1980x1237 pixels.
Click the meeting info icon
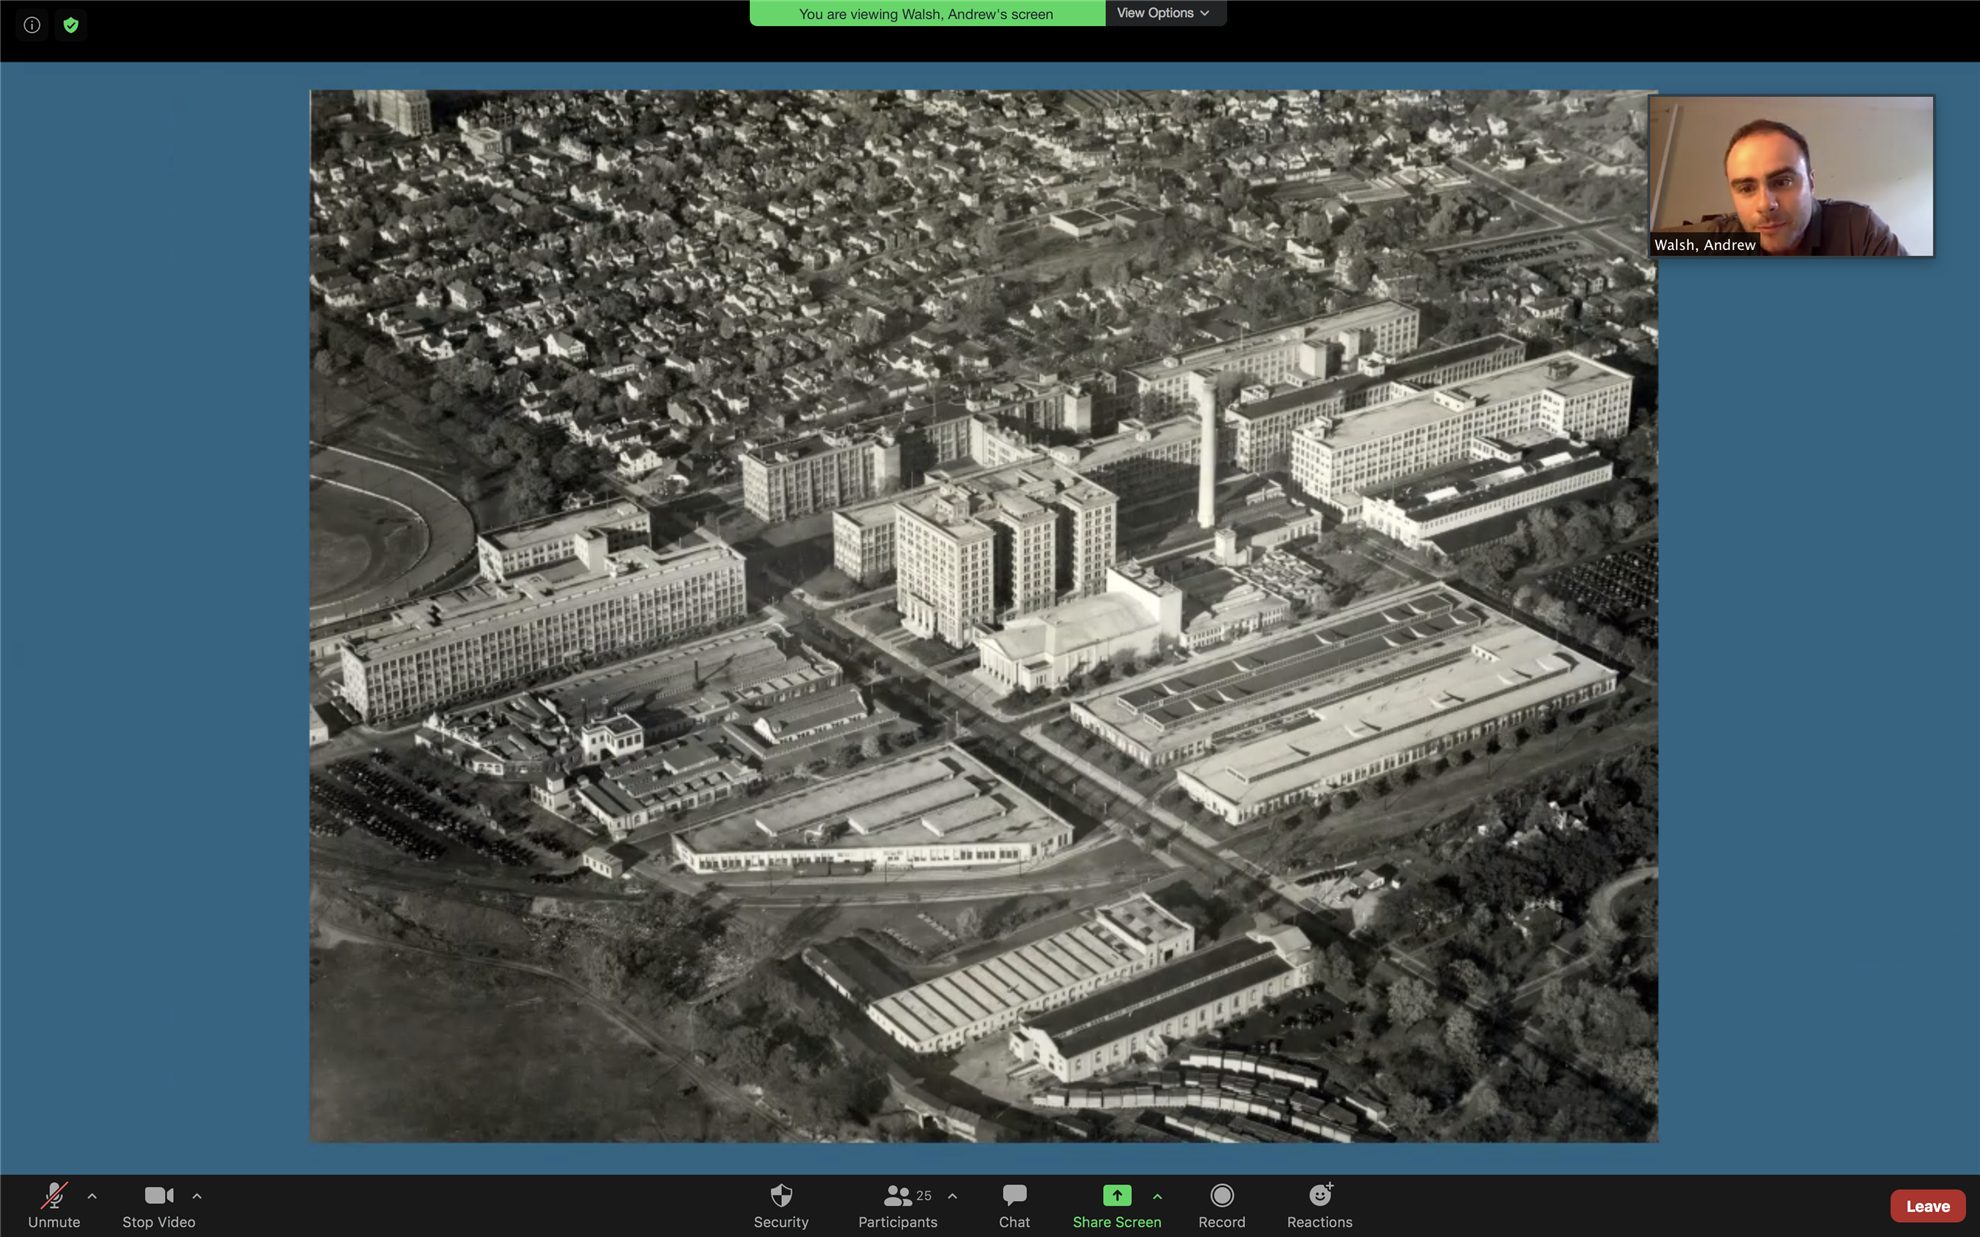point(32,25)
